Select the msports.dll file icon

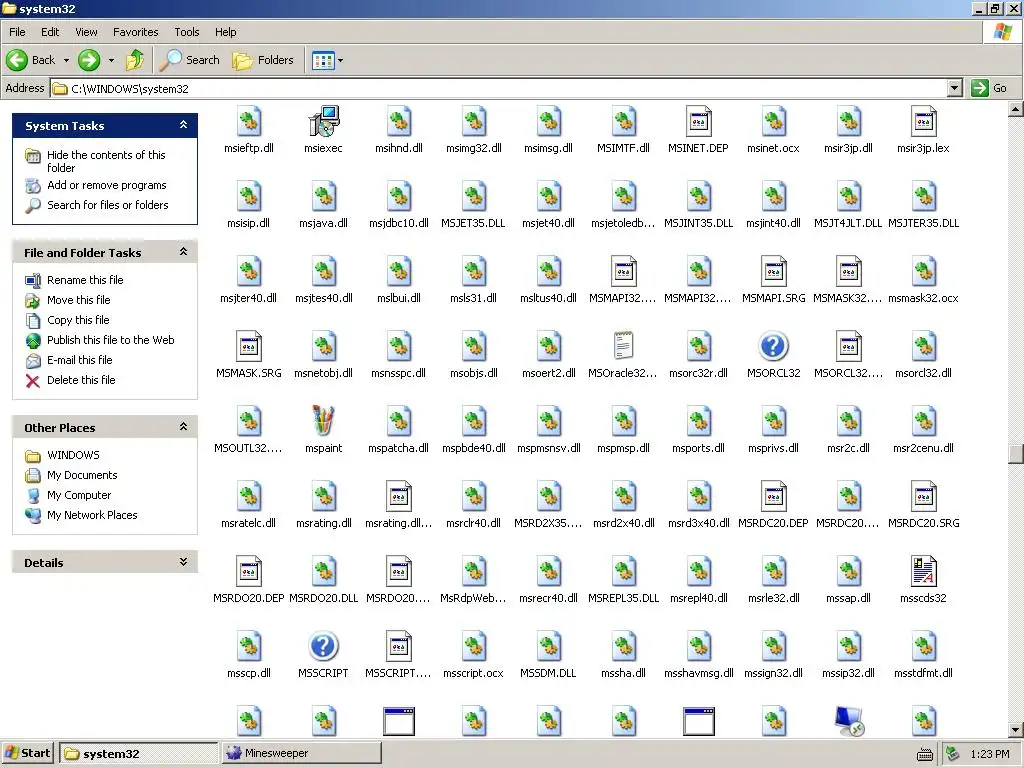point(699,421)
